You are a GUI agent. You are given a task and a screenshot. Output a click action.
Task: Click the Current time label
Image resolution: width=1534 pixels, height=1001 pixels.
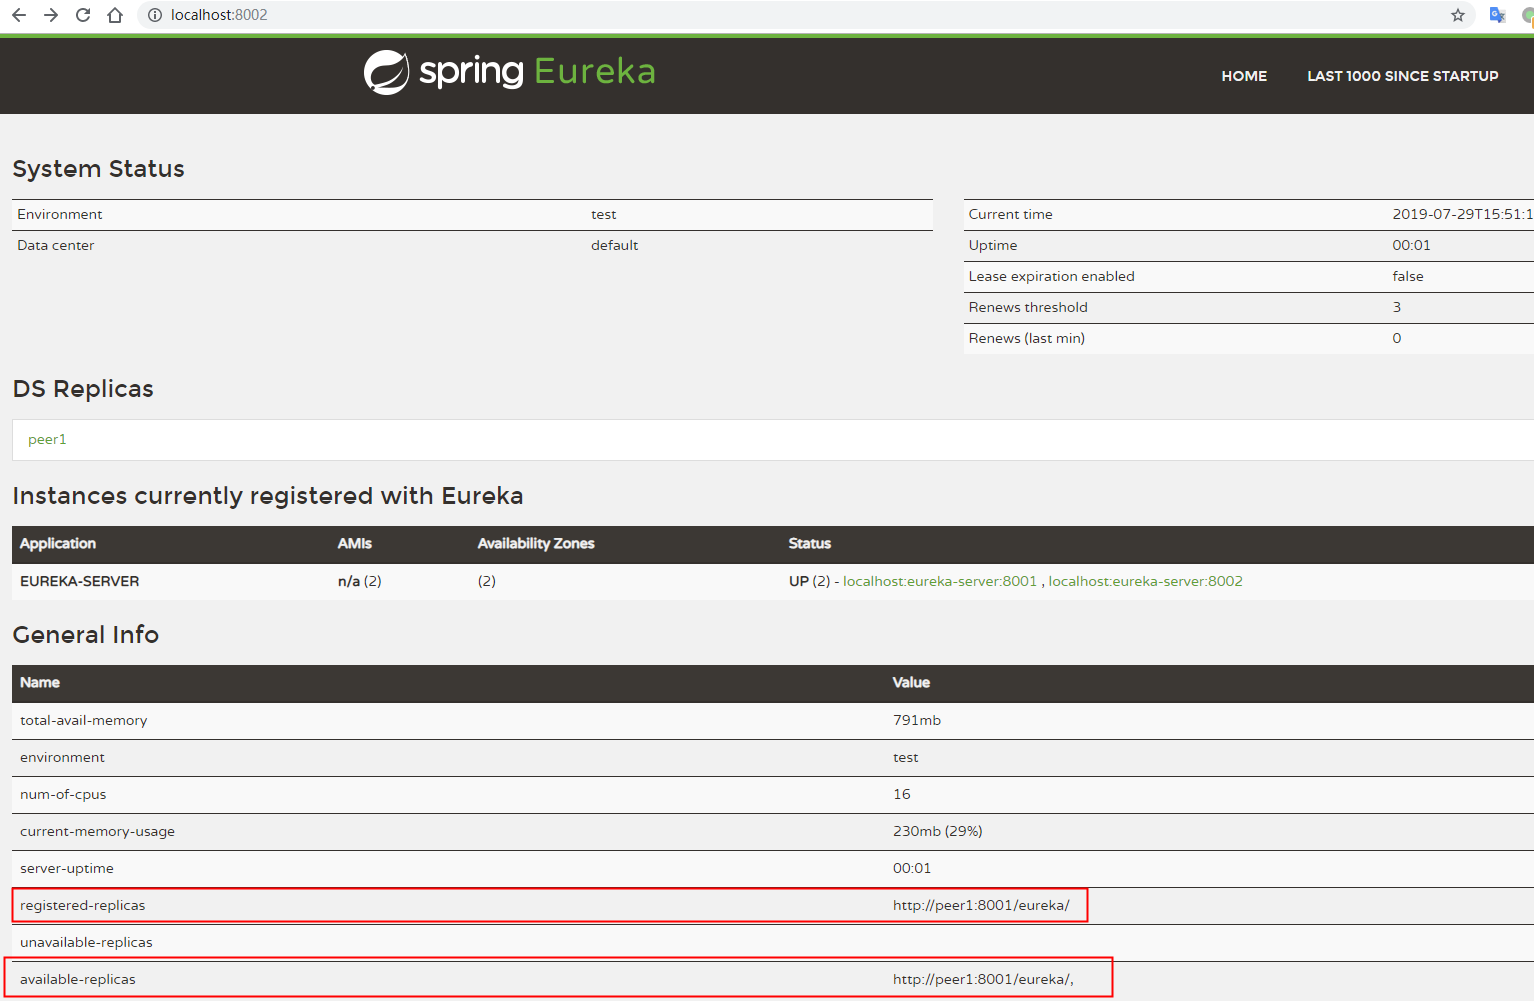1010,214
